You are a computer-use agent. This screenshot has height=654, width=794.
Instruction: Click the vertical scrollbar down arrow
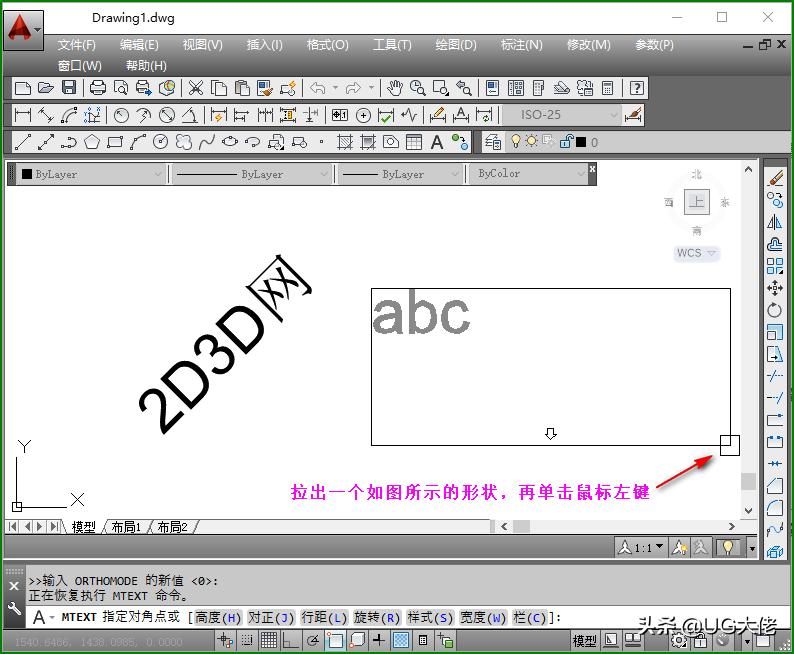point(748,510)
